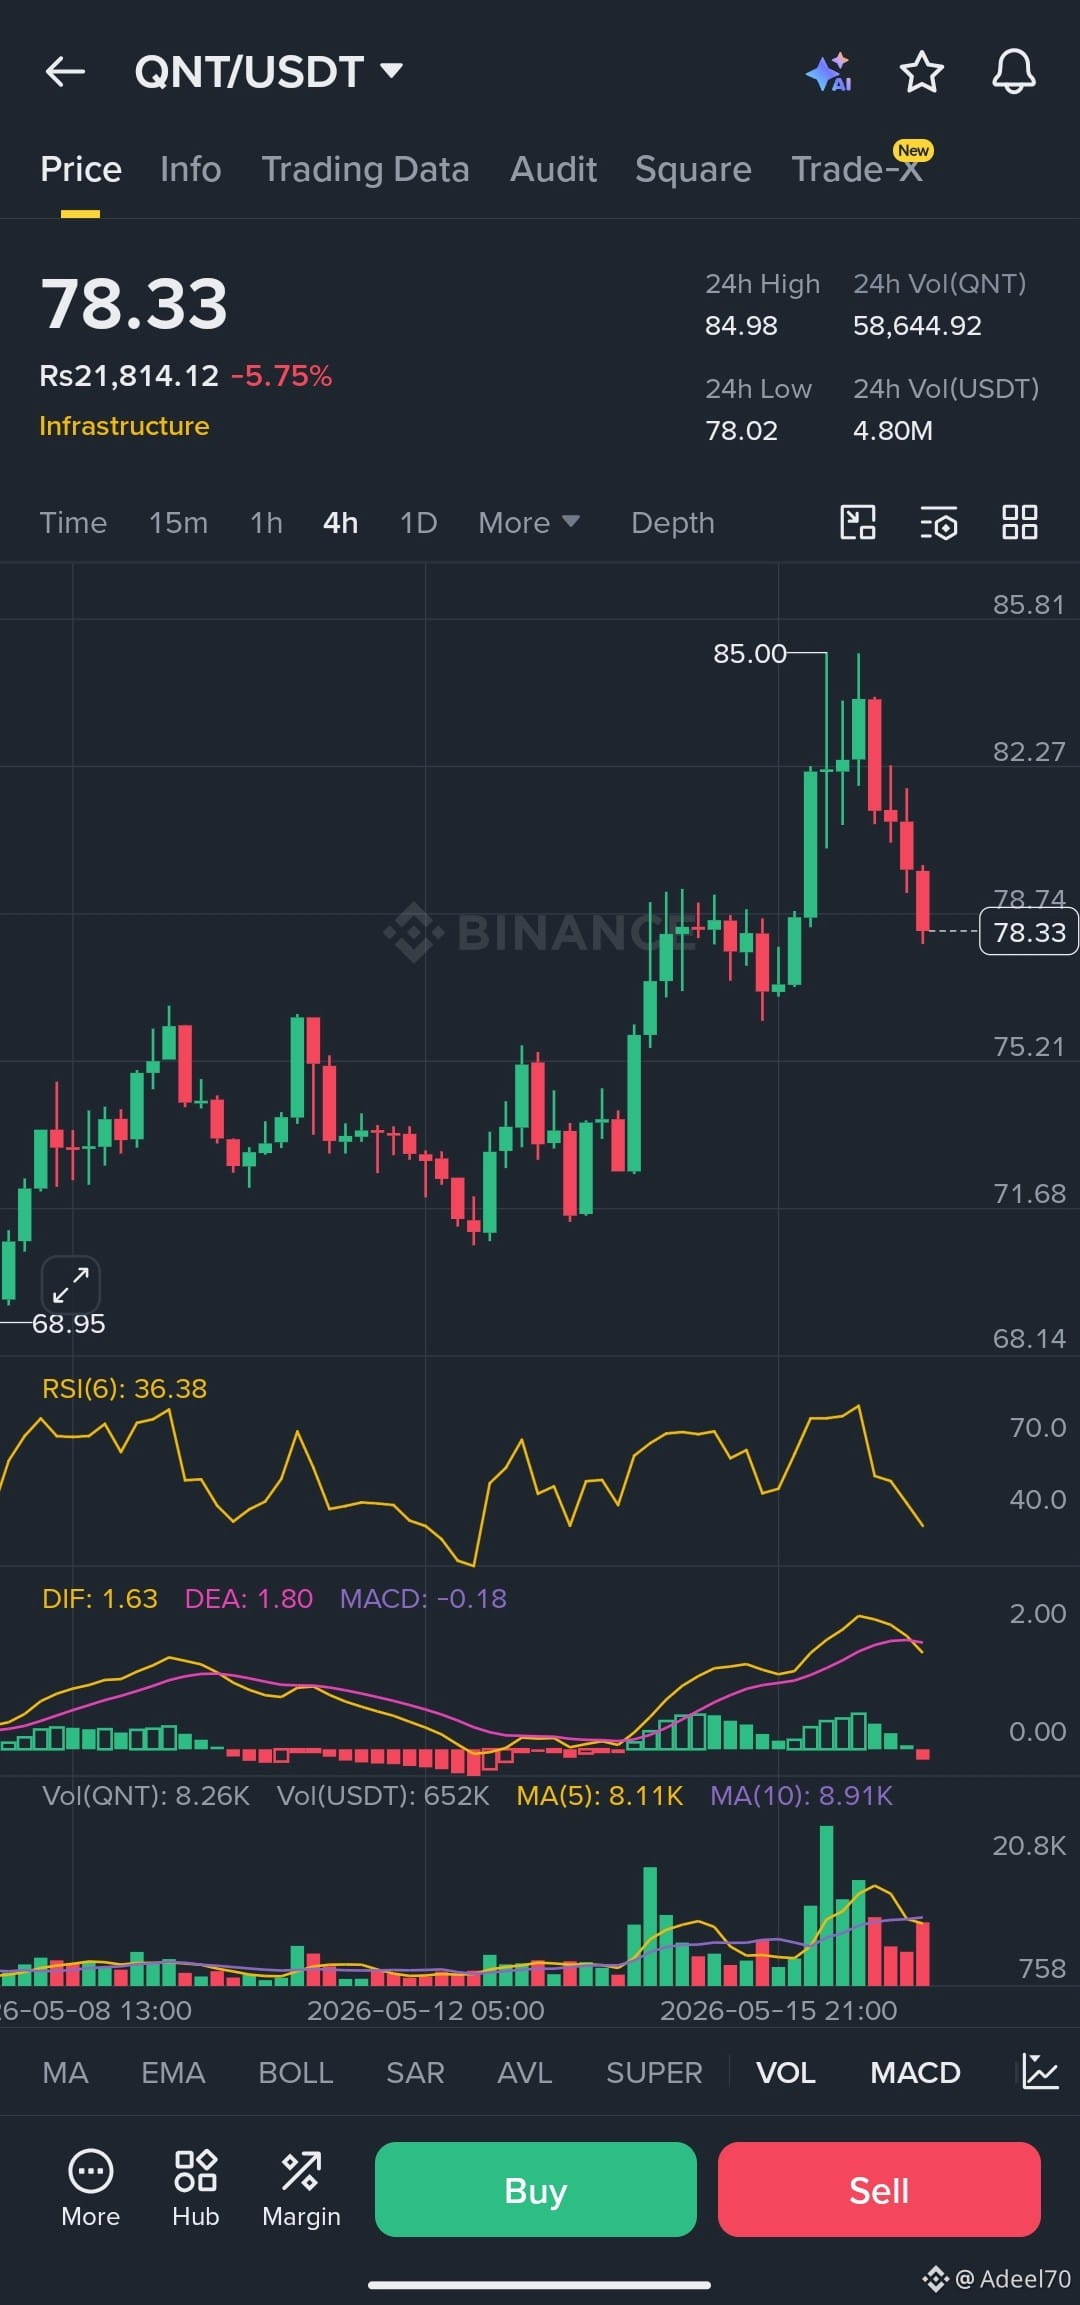Select the 15m interval
This screenshot has height=2305, width=1080.
point(178,522)
